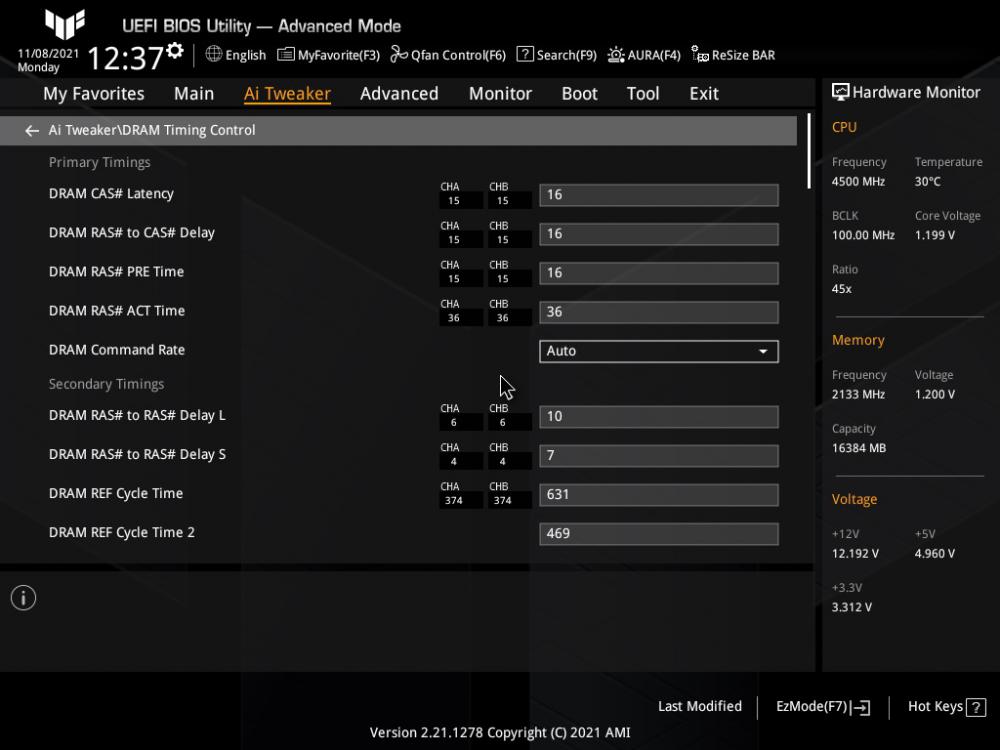1000x750 pixels.
Task: Focus the DRAM RAS# PRE Time field
Action: click(659, 273)
